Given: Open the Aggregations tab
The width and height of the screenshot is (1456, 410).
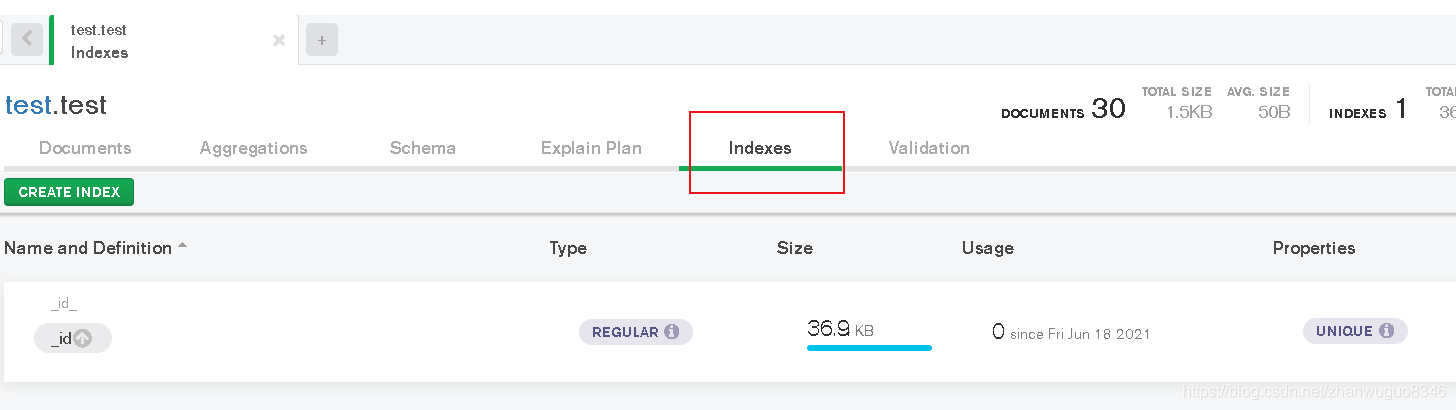Looking at the screenshot, I should (253, 148).
